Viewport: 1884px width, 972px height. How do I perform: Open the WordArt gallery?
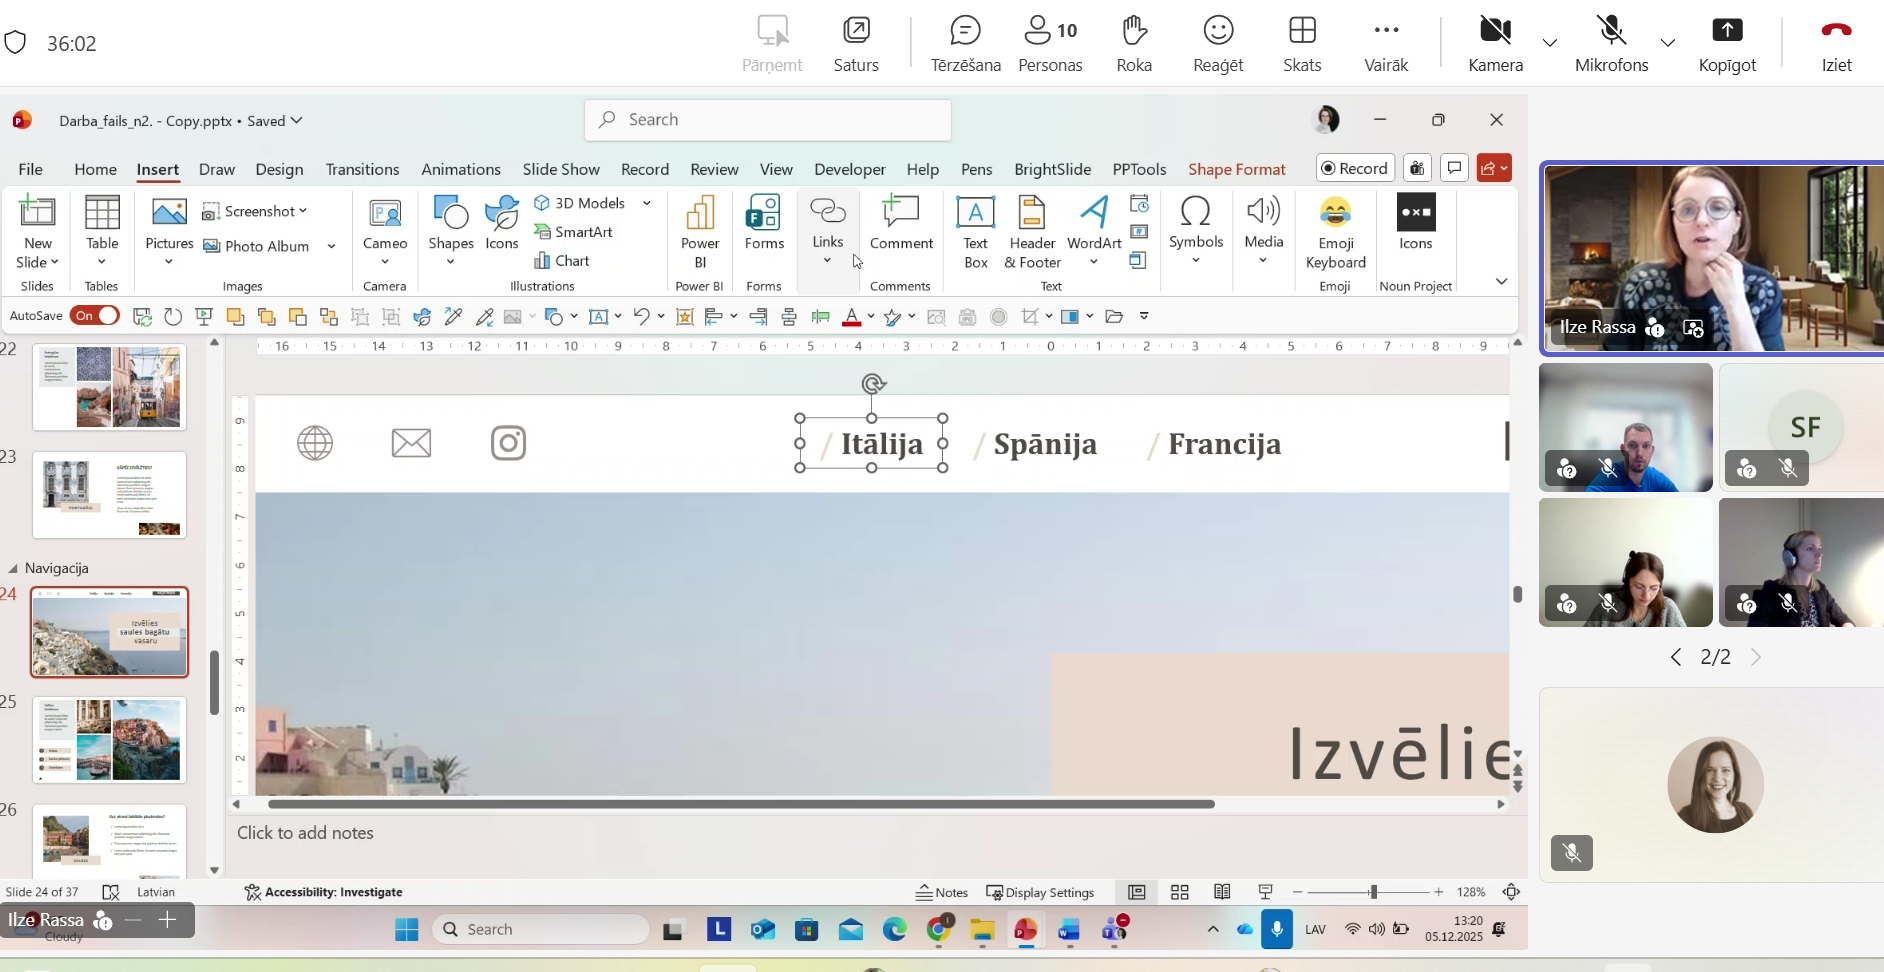coord(1092,230)
